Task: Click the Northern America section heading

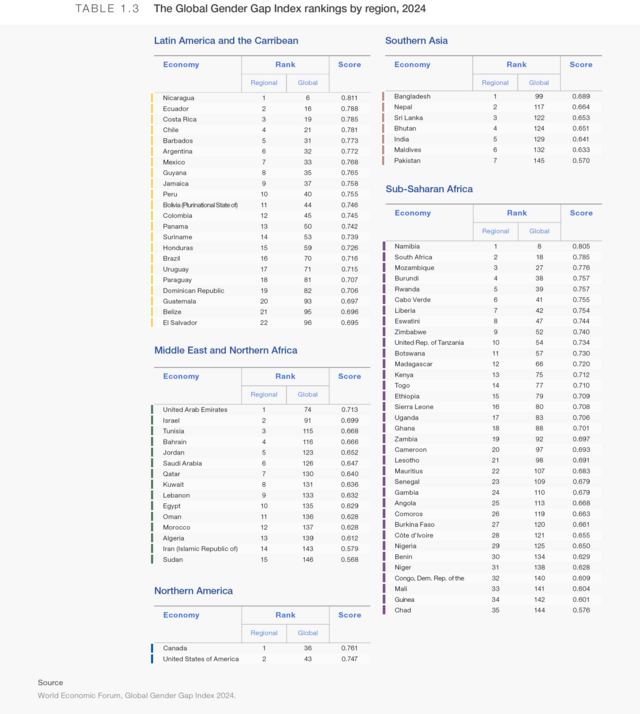Action: (x=195, y=590)
